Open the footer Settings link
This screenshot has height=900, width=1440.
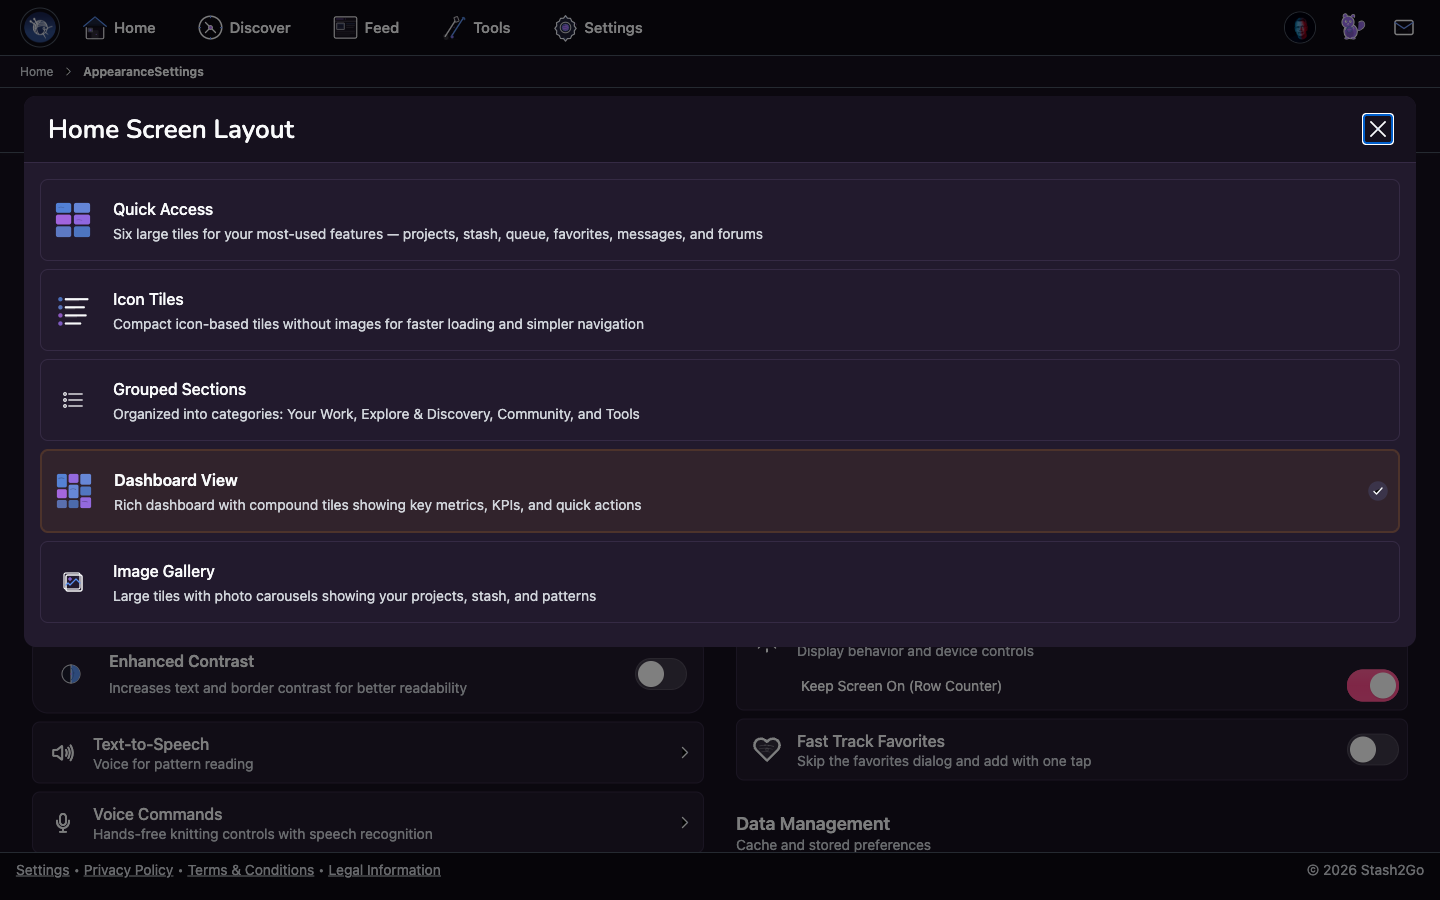tap(43, 870)
